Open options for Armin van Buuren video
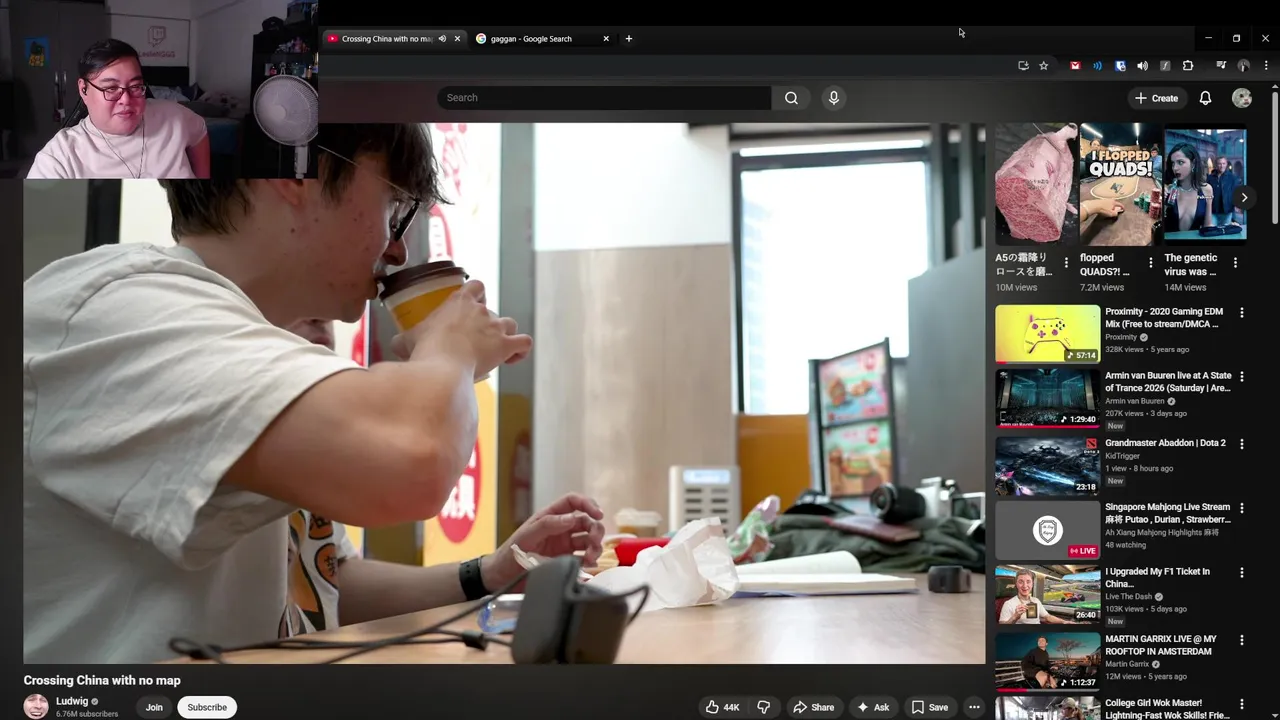 click(1242, 377)
